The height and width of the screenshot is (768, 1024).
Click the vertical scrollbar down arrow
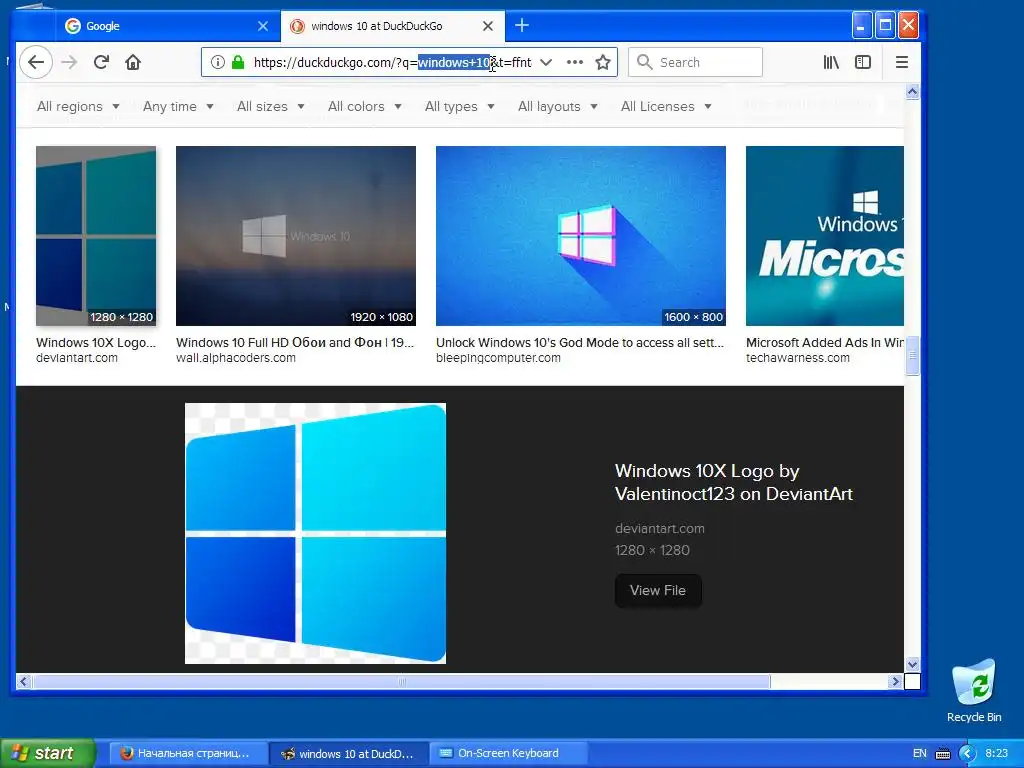(x=912, y=665)
